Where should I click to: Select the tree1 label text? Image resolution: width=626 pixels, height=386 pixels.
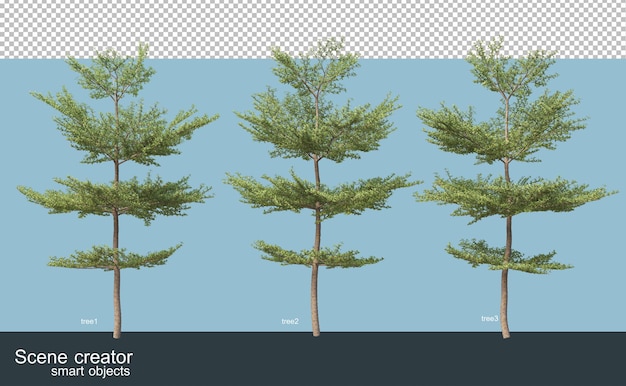coord(89,321)
